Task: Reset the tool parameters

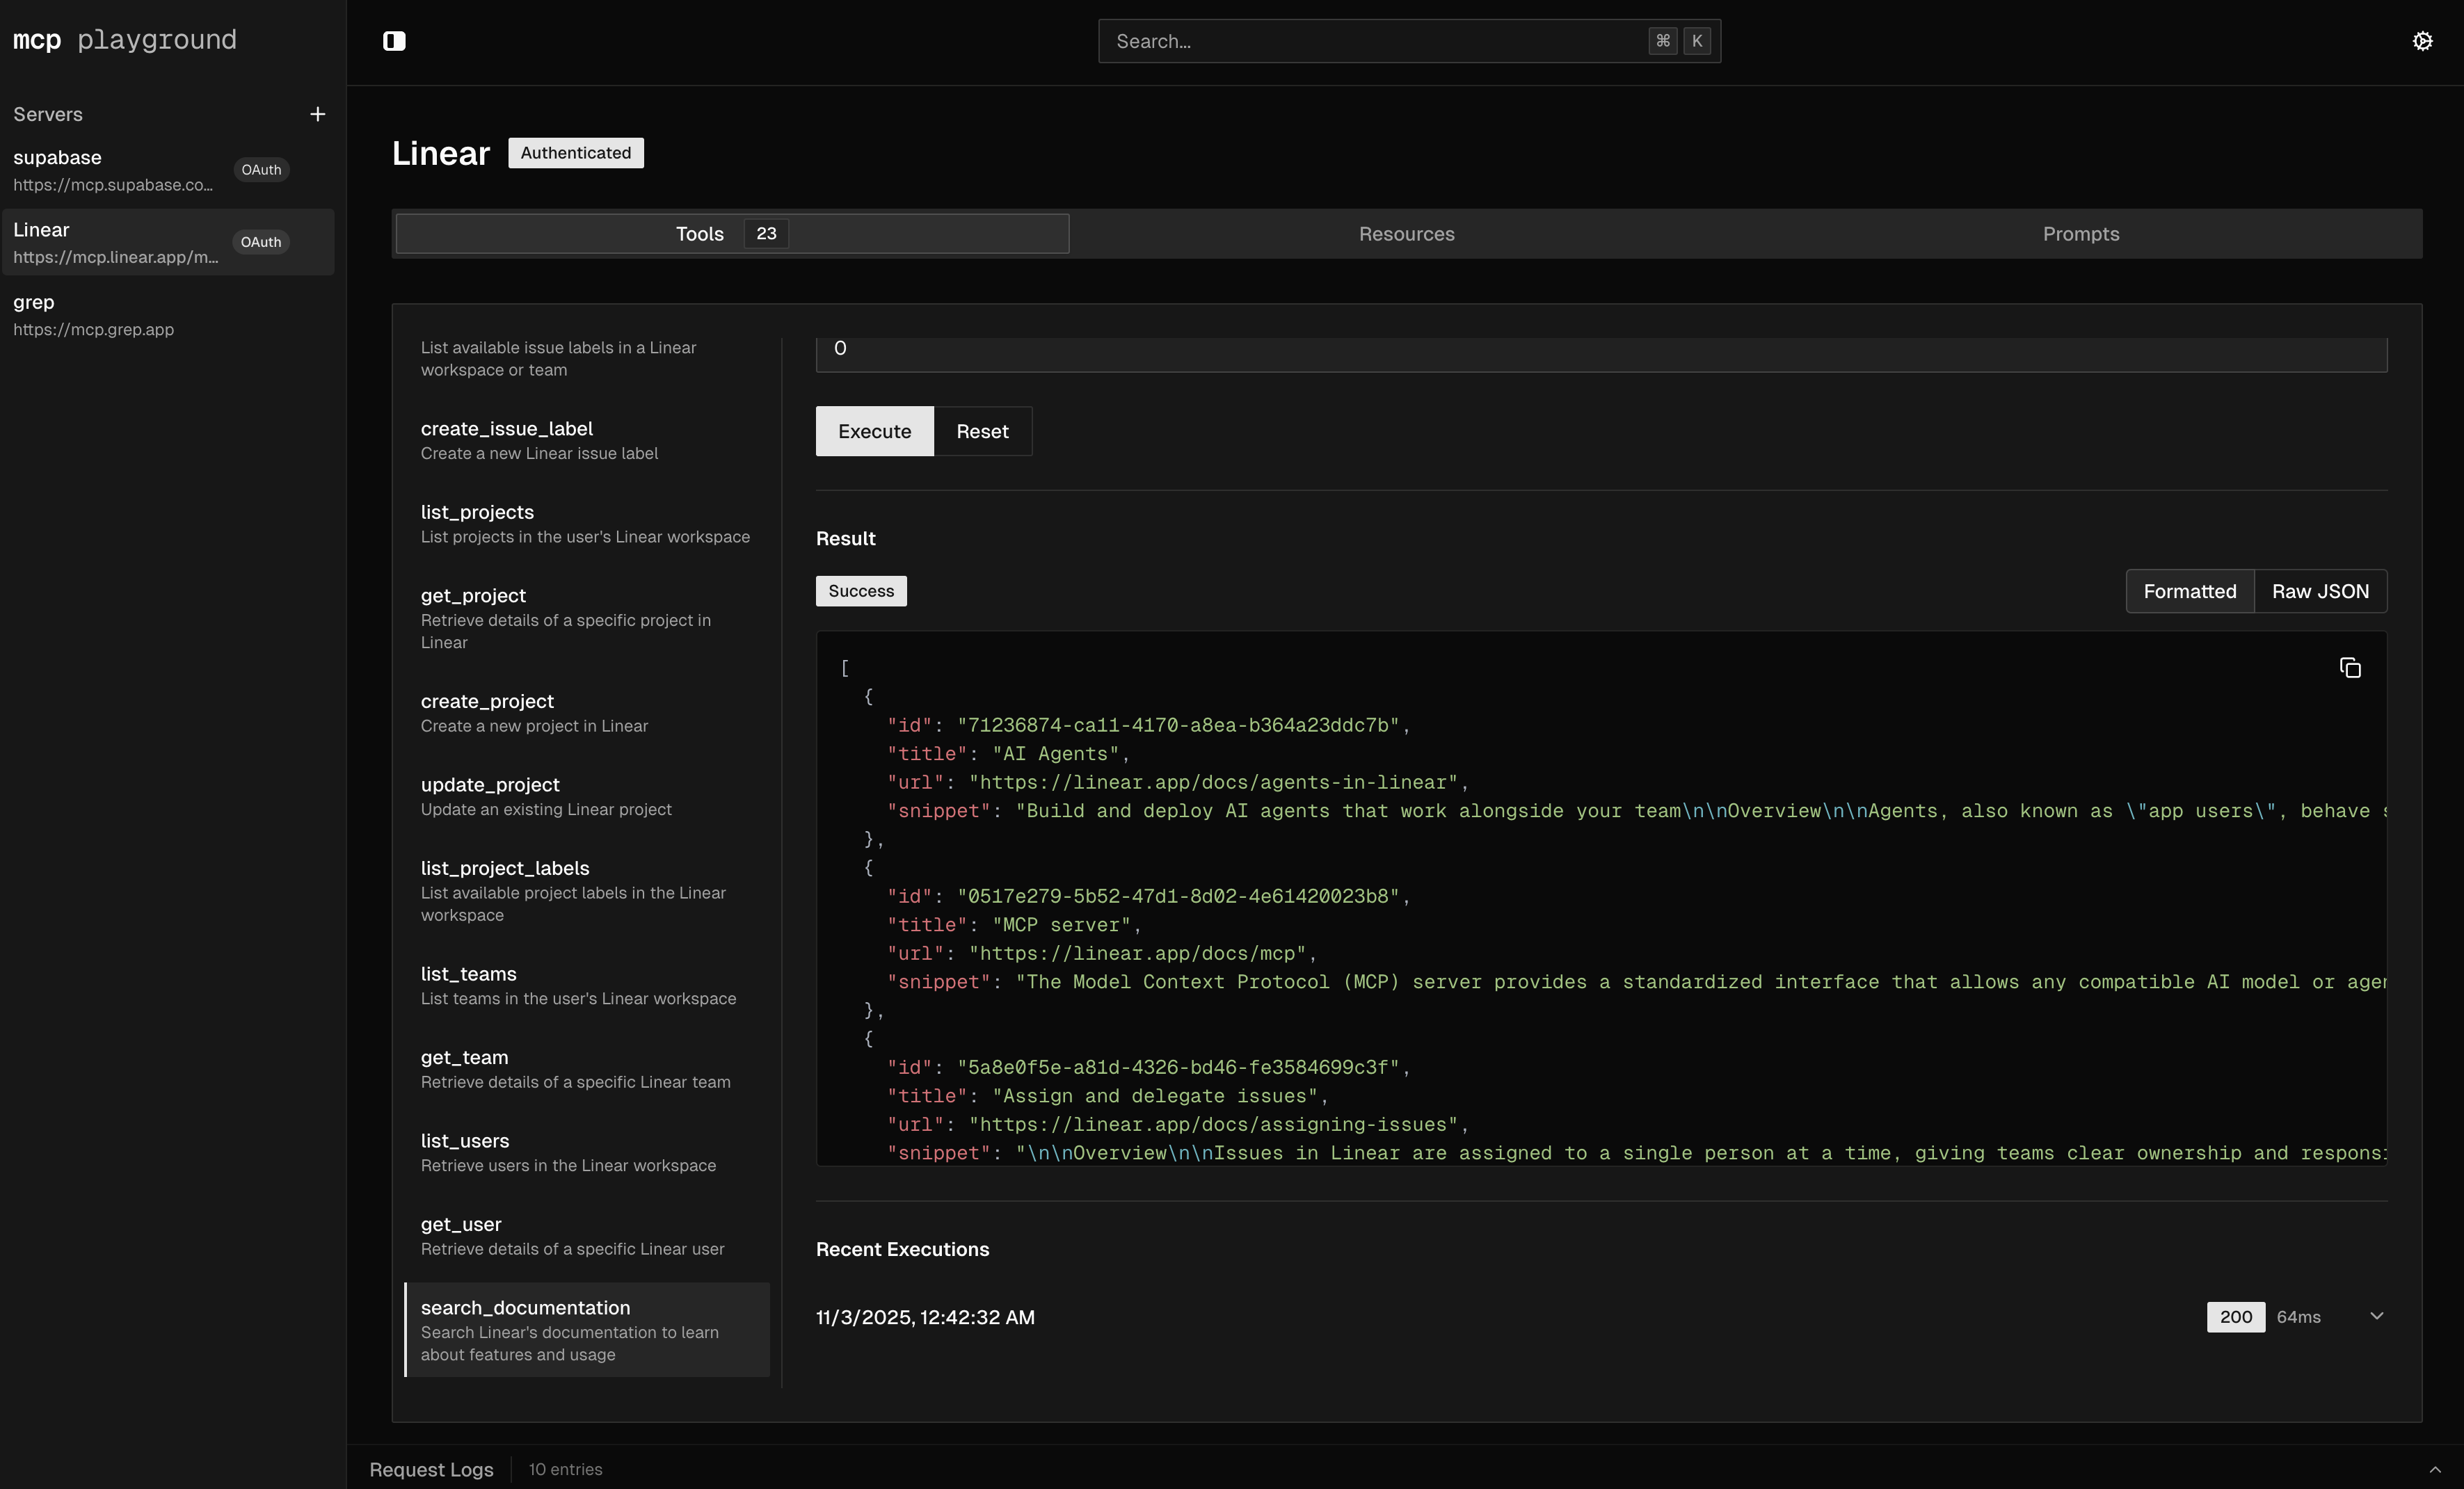Action: [982, 431]
